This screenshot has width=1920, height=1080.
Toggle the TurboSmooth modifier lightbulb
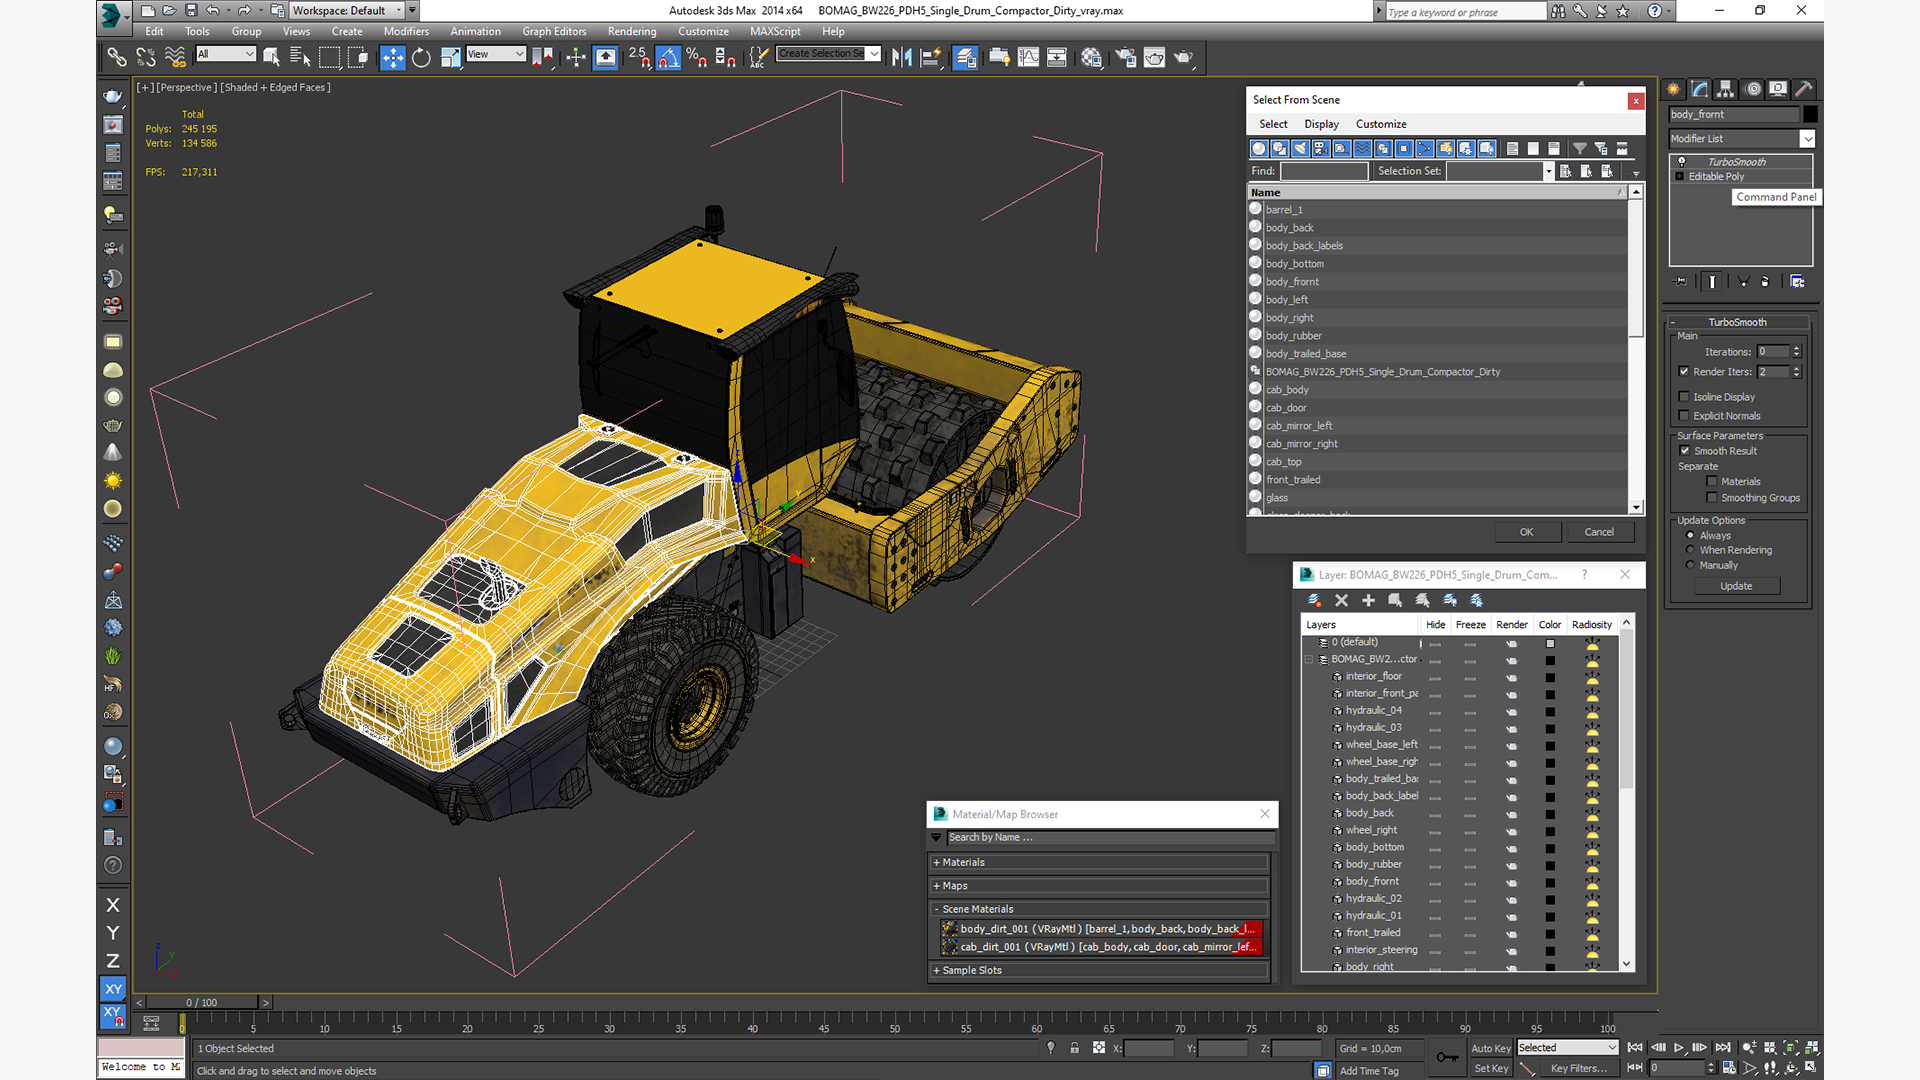tap(1681, 162)
